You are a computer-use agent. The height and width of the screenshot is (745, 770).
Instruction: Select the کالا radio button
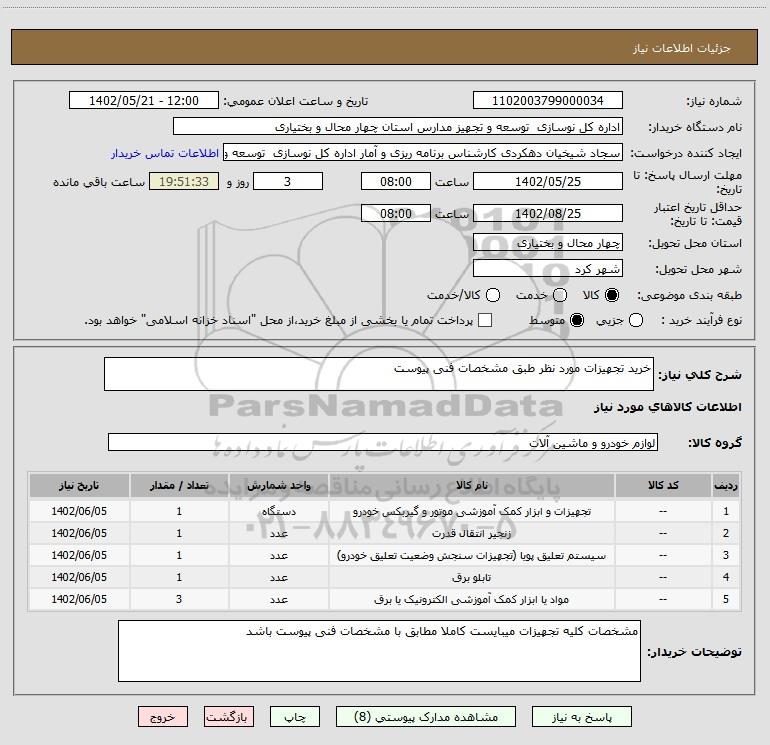pyautogui.click(x=612, y=295)
